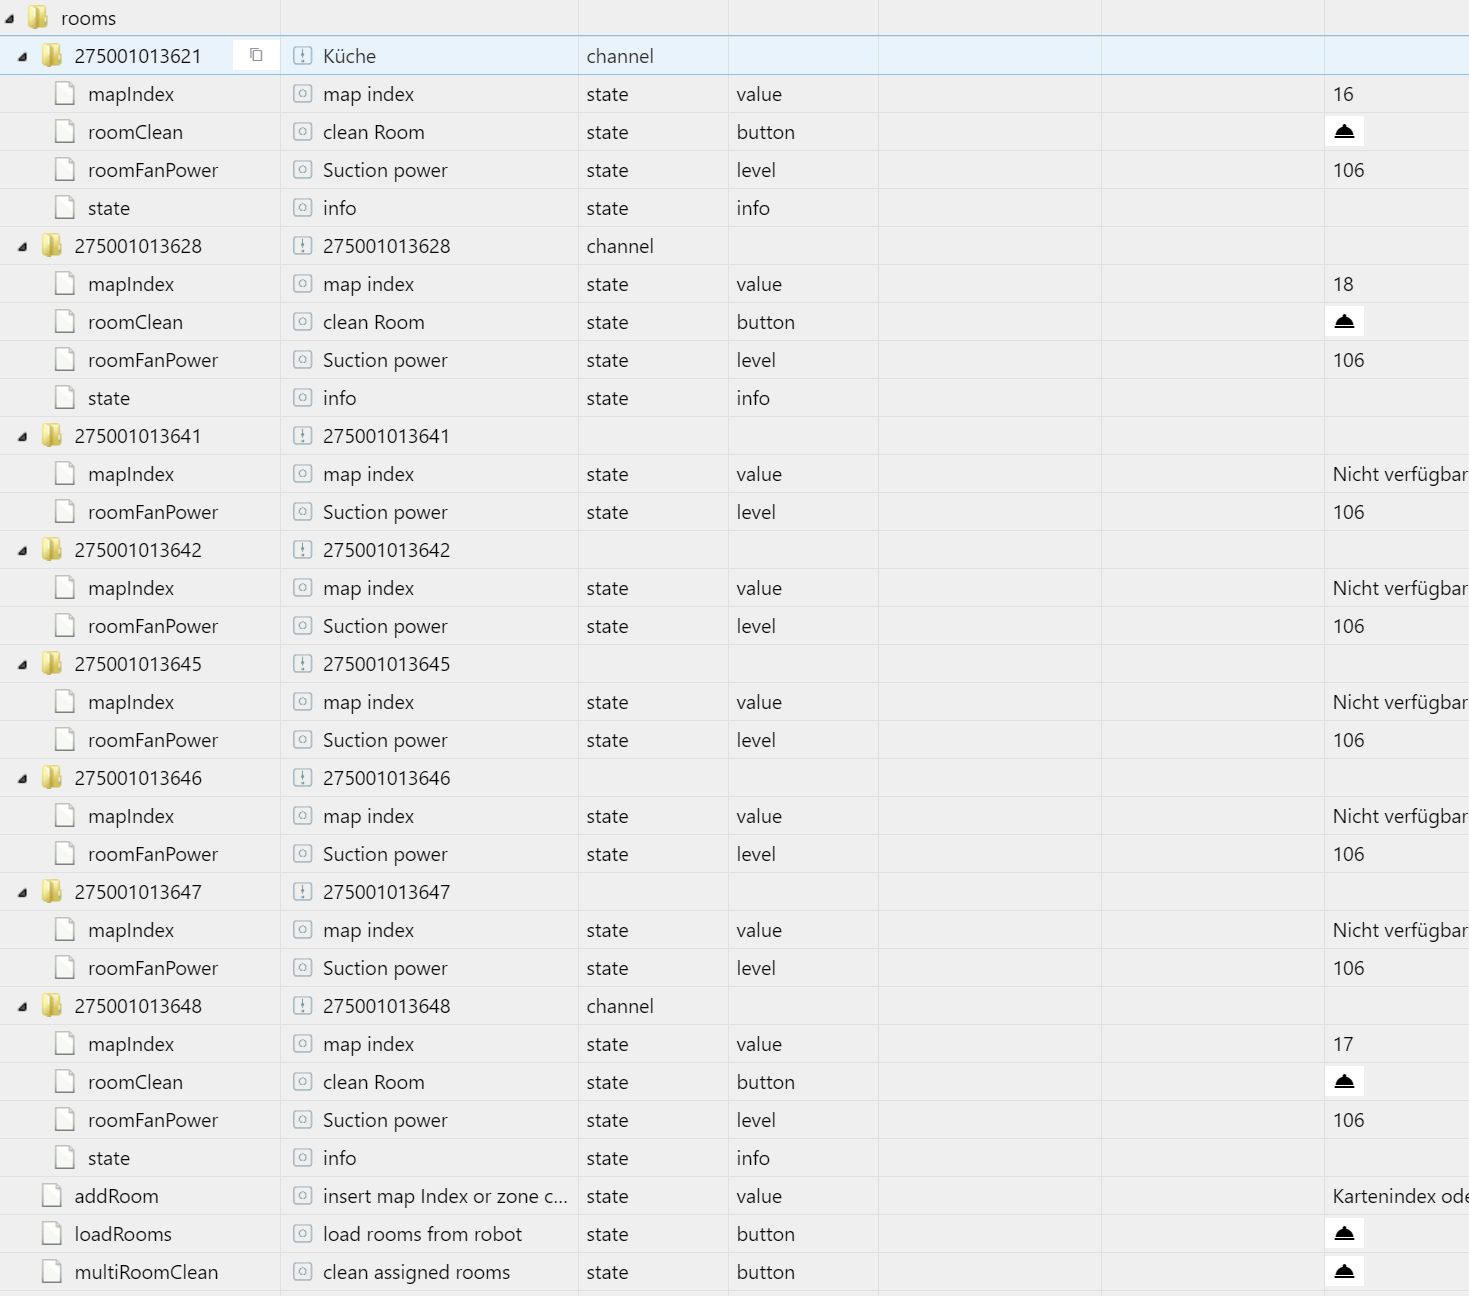
Task: Collapse the 275001013648 channel node
Action: [x=22, y=1007]
